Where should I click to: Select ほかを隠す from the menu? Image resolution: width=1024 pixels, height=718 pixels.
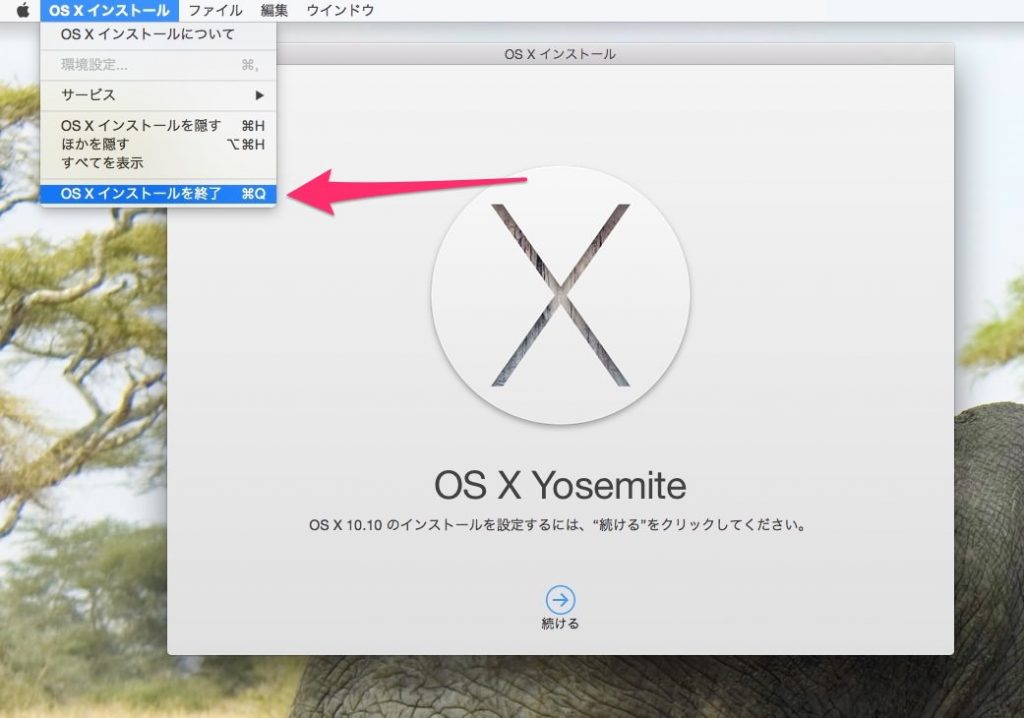[x=158, y=144]
